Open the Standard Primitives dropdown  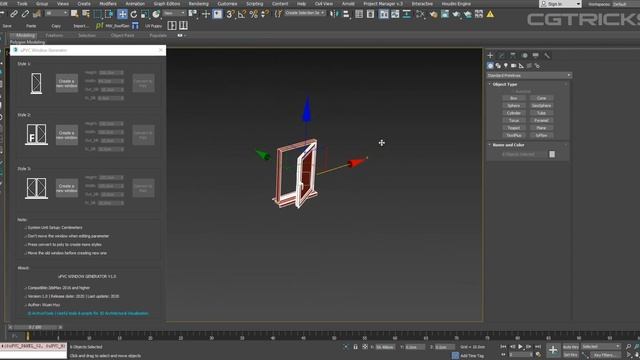(x=529, y=76)
